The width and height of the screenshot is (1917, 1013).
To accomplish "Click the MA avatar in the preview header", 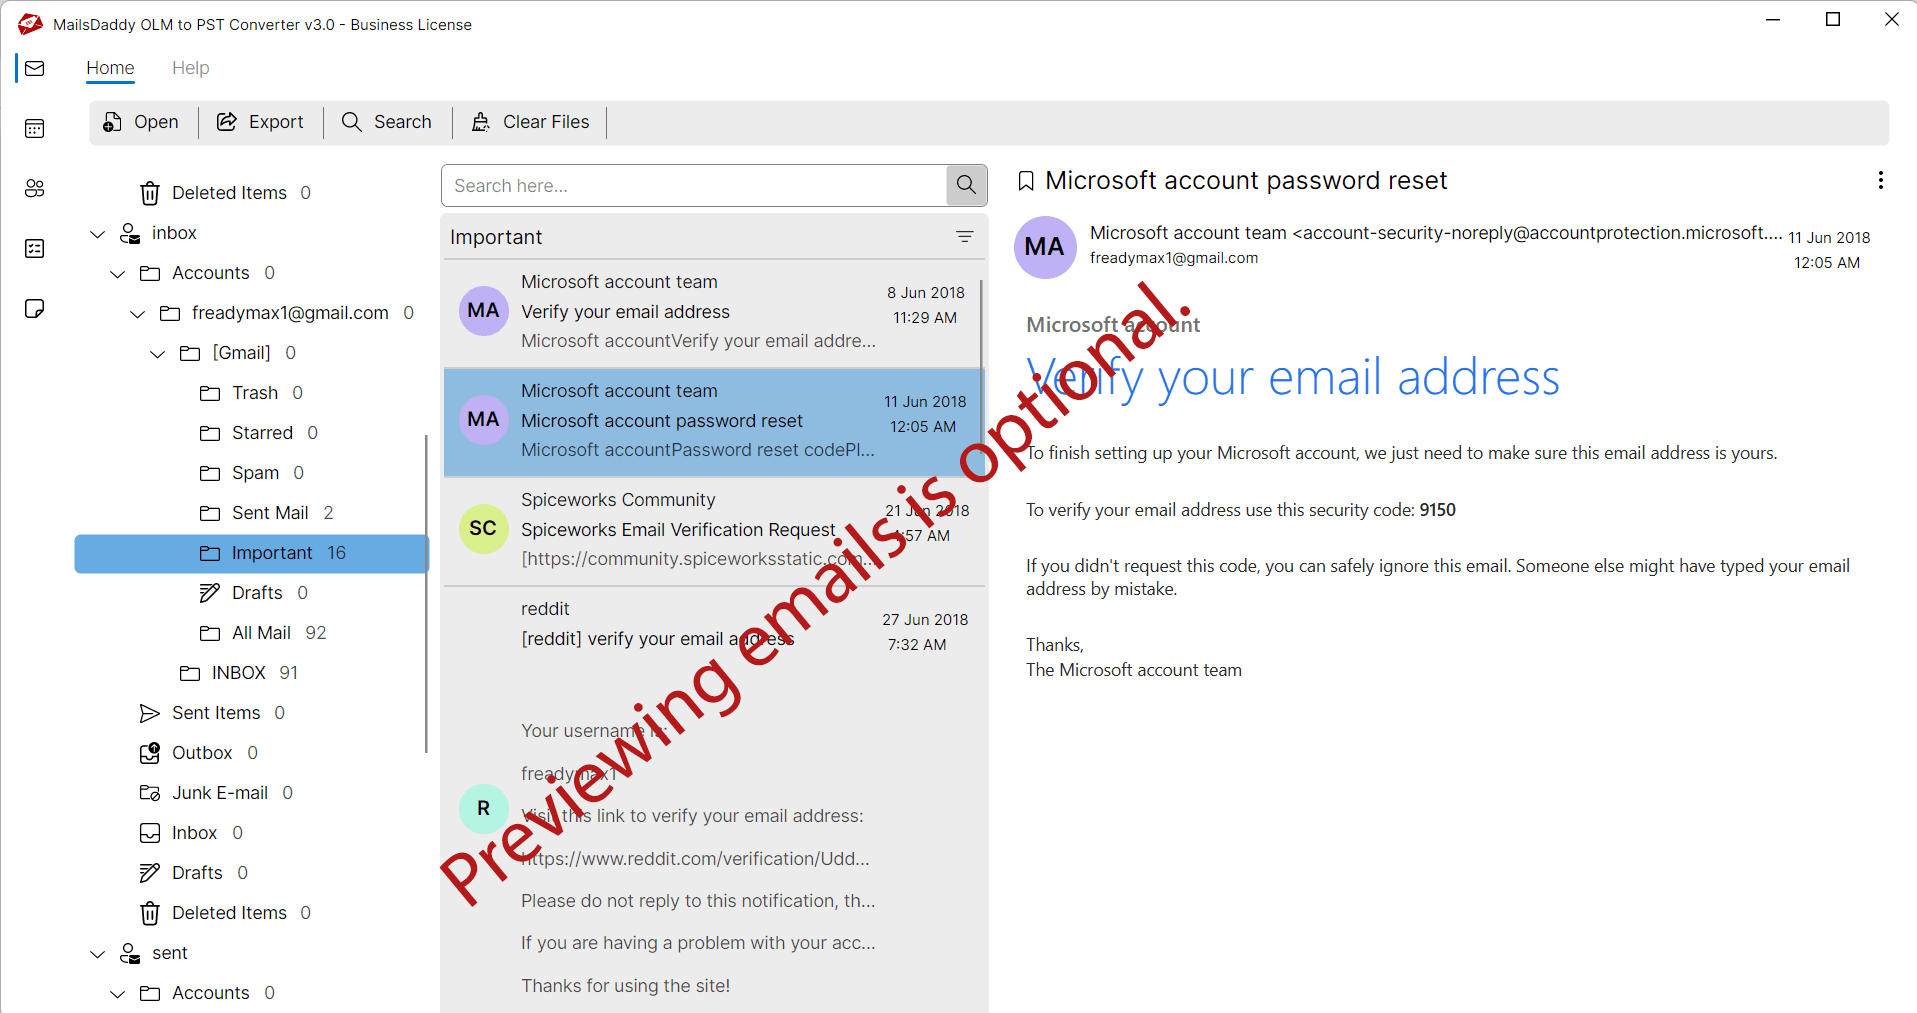I will click(x=1044, y=247).
